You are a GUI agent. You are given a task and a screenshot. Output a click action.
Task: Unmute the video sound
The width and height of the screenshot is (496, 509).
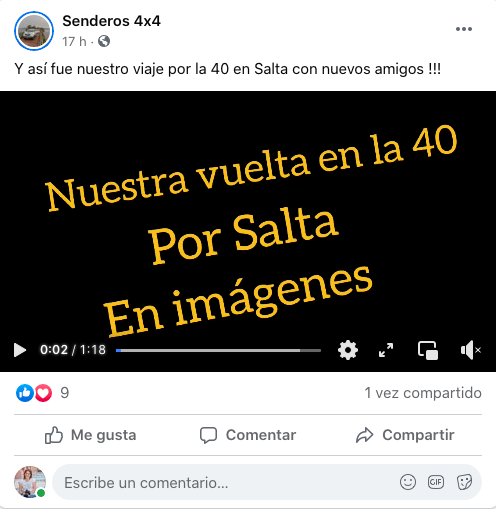(x=470, y=350)
